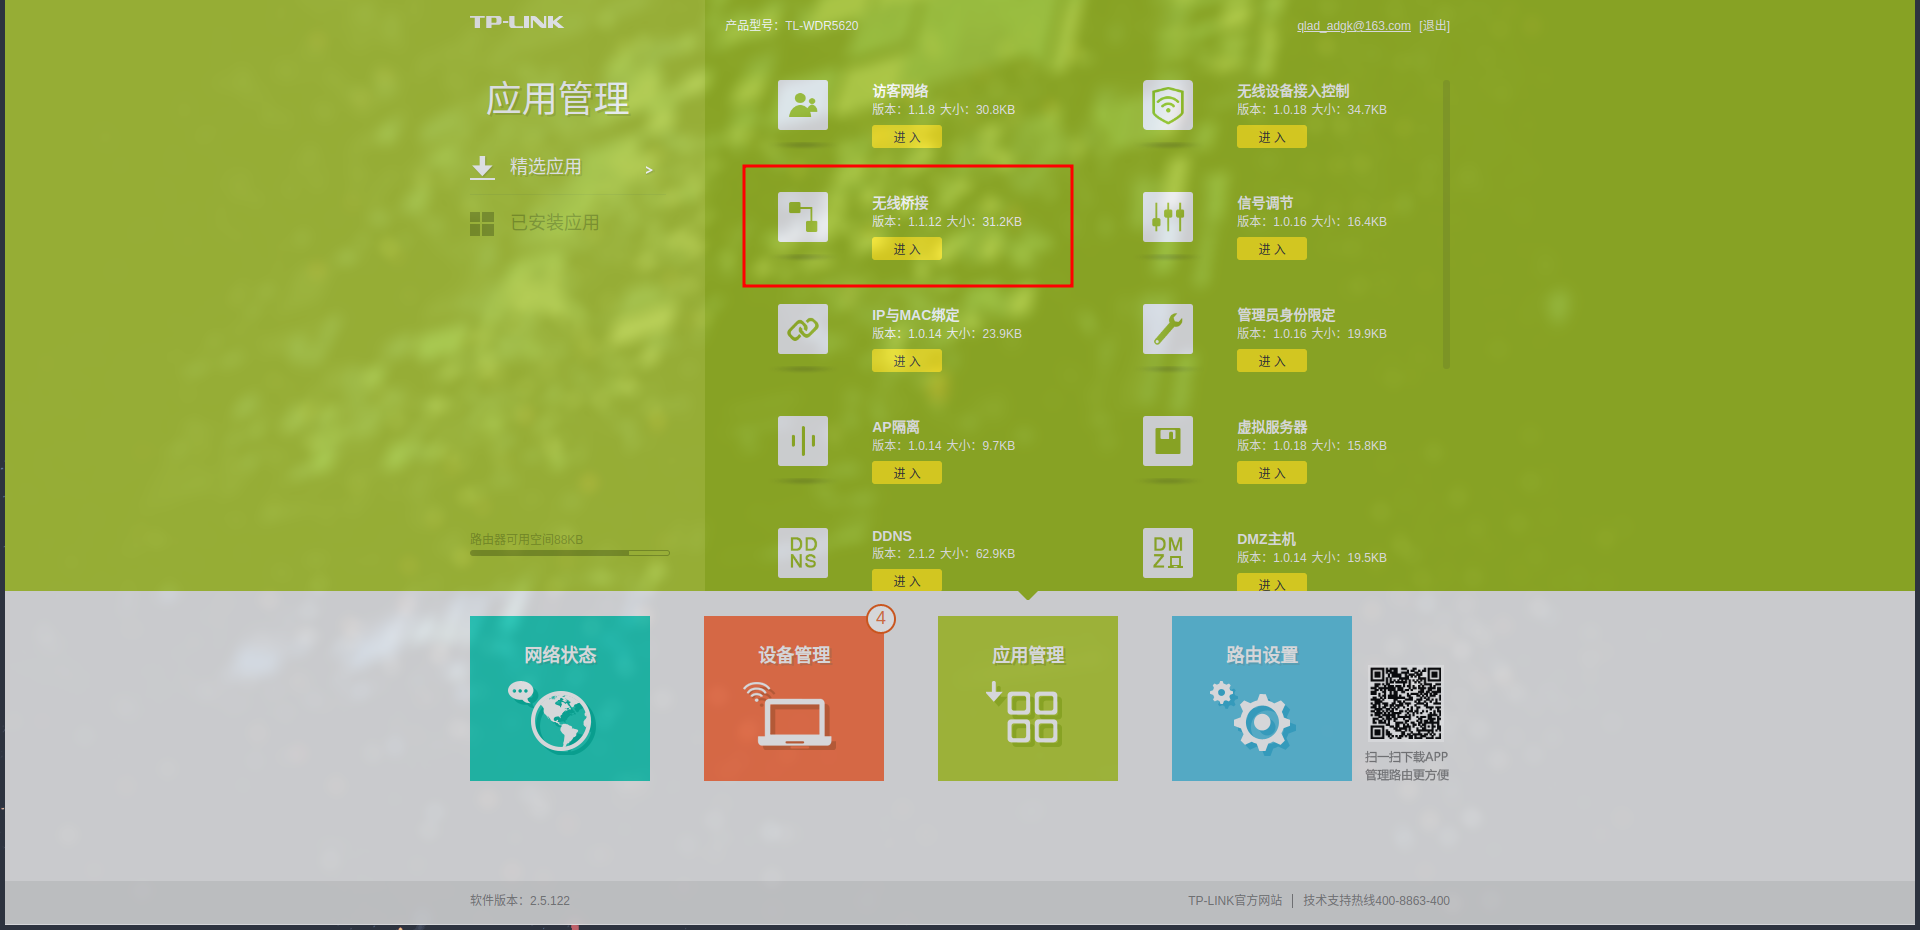Click the 路由器可用空间 storage progress bar
Screen dimensions: 1920x930
(x=570, y=553)
